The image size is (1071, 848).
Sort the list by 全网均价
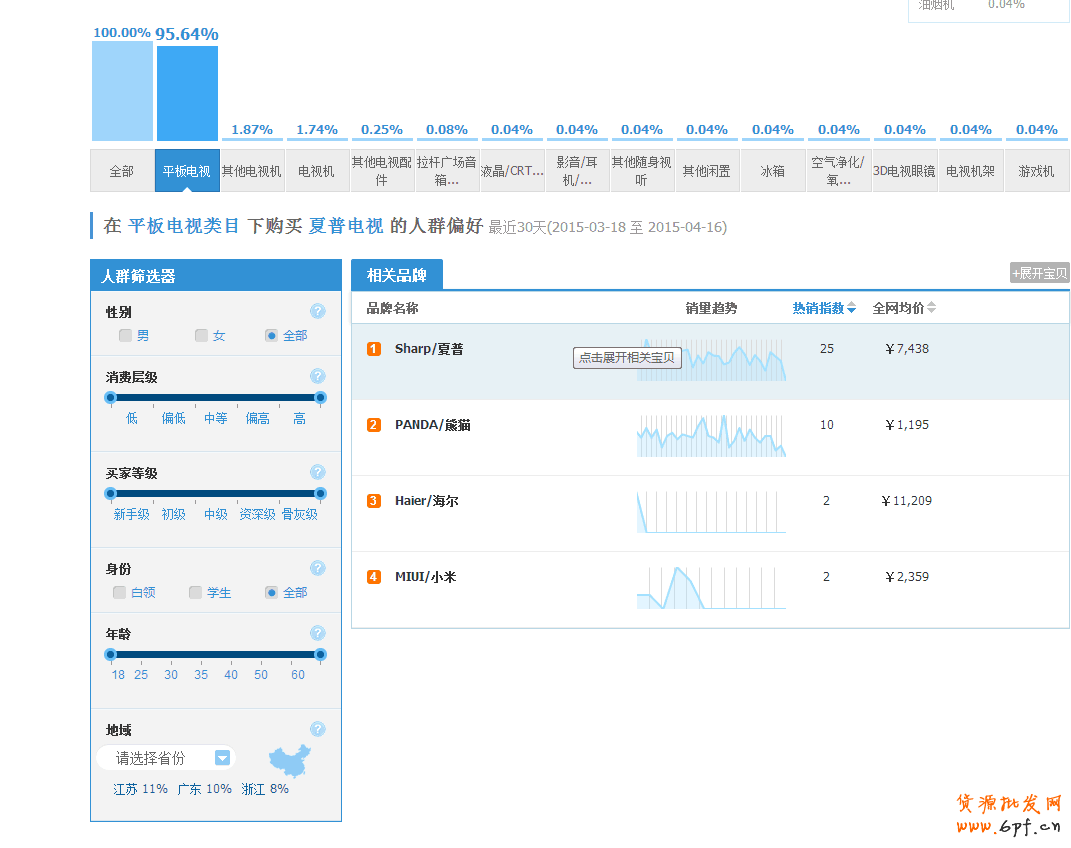click(904, 308)
